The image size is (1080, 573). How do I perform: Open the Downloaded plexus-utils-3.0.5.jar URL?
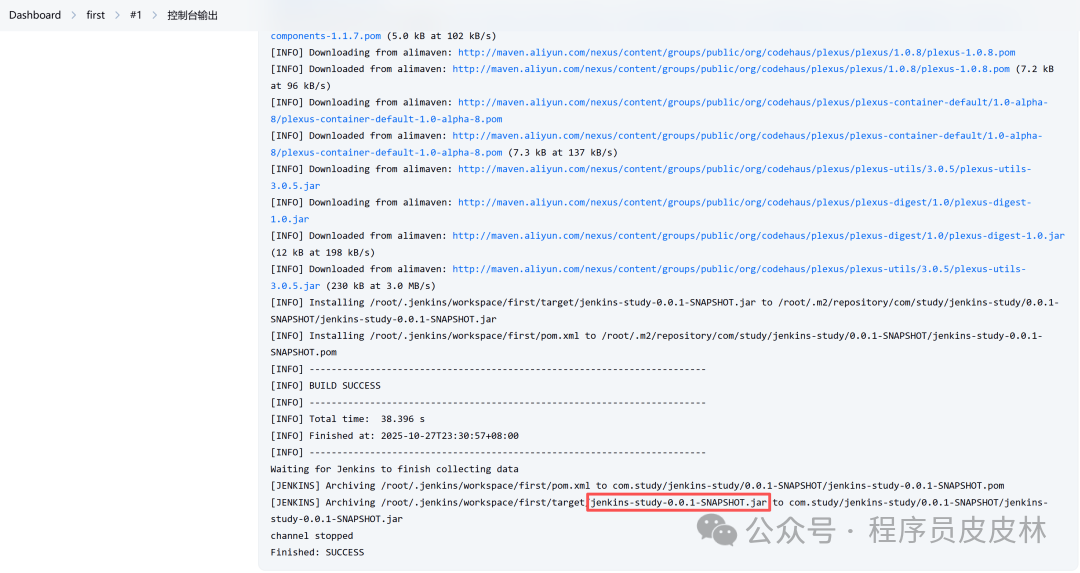coord(648,277)
